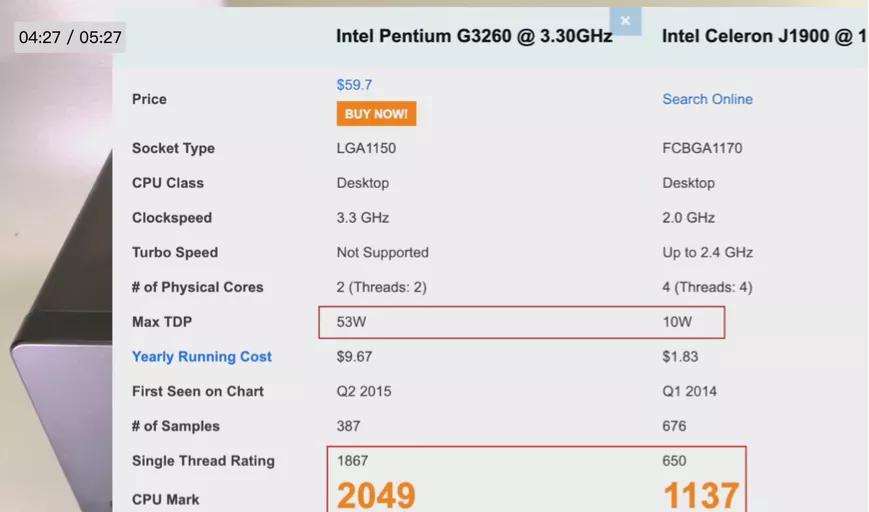Open the $59.7 price link
Screen dimensions: 869x512
coord(354,85)
